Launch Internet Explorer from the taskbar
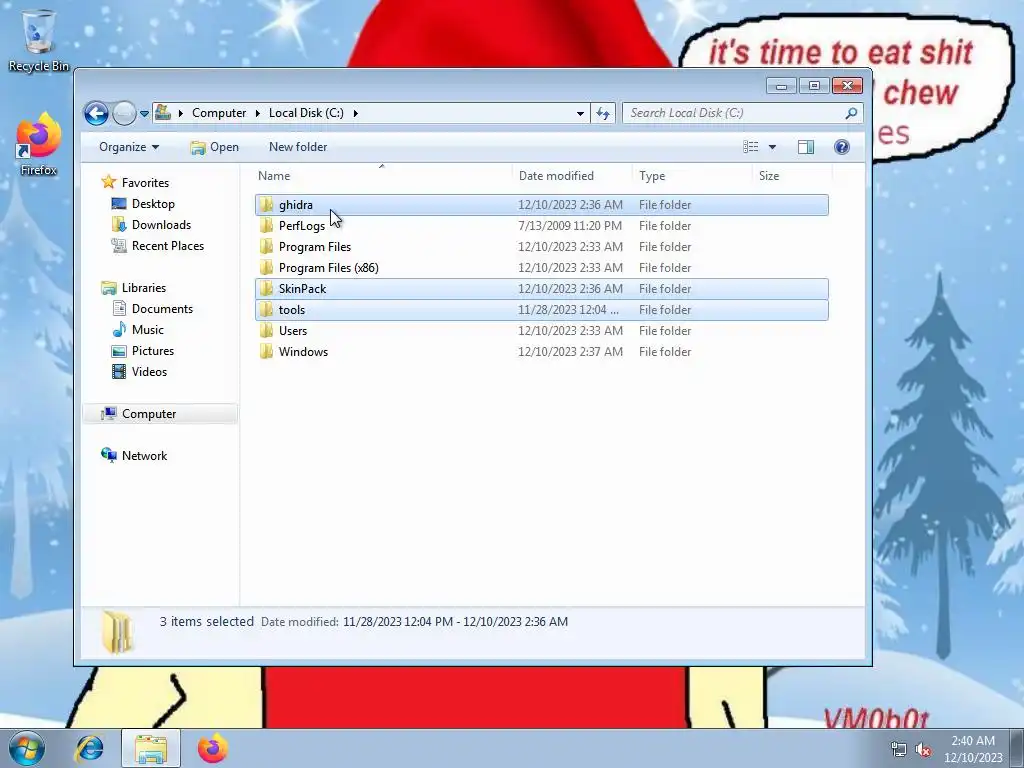1024x768 pixels. coord(89,748)
